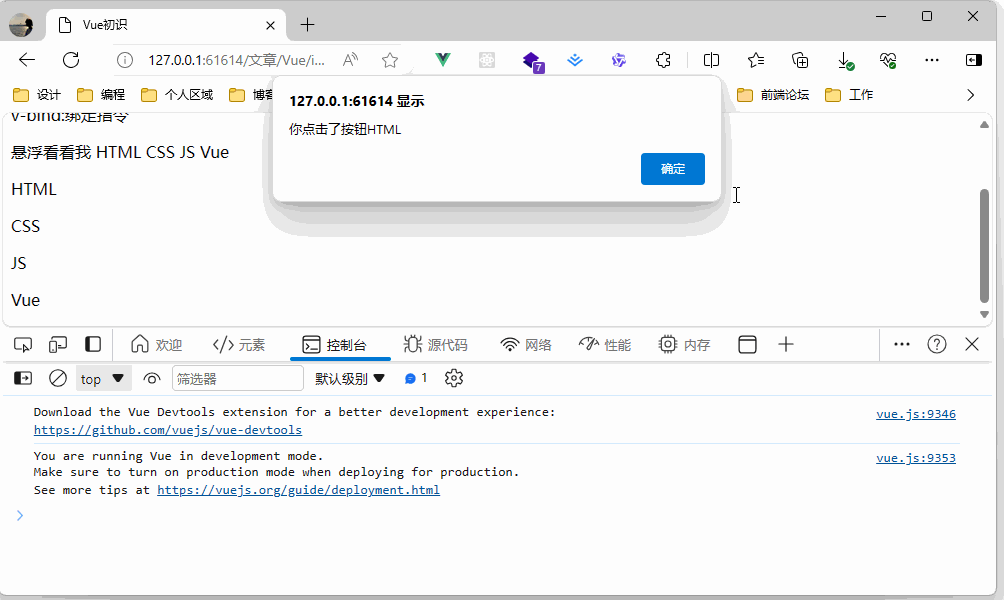The image size is (1004, 600).
Task: Click the clear console icon
Action: coord(58,378)
